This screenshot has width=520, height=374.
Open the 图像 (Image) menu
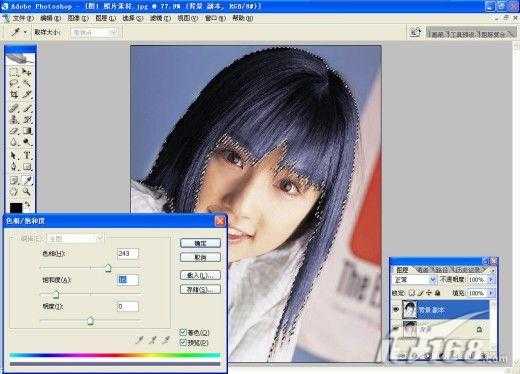[78, 18]
